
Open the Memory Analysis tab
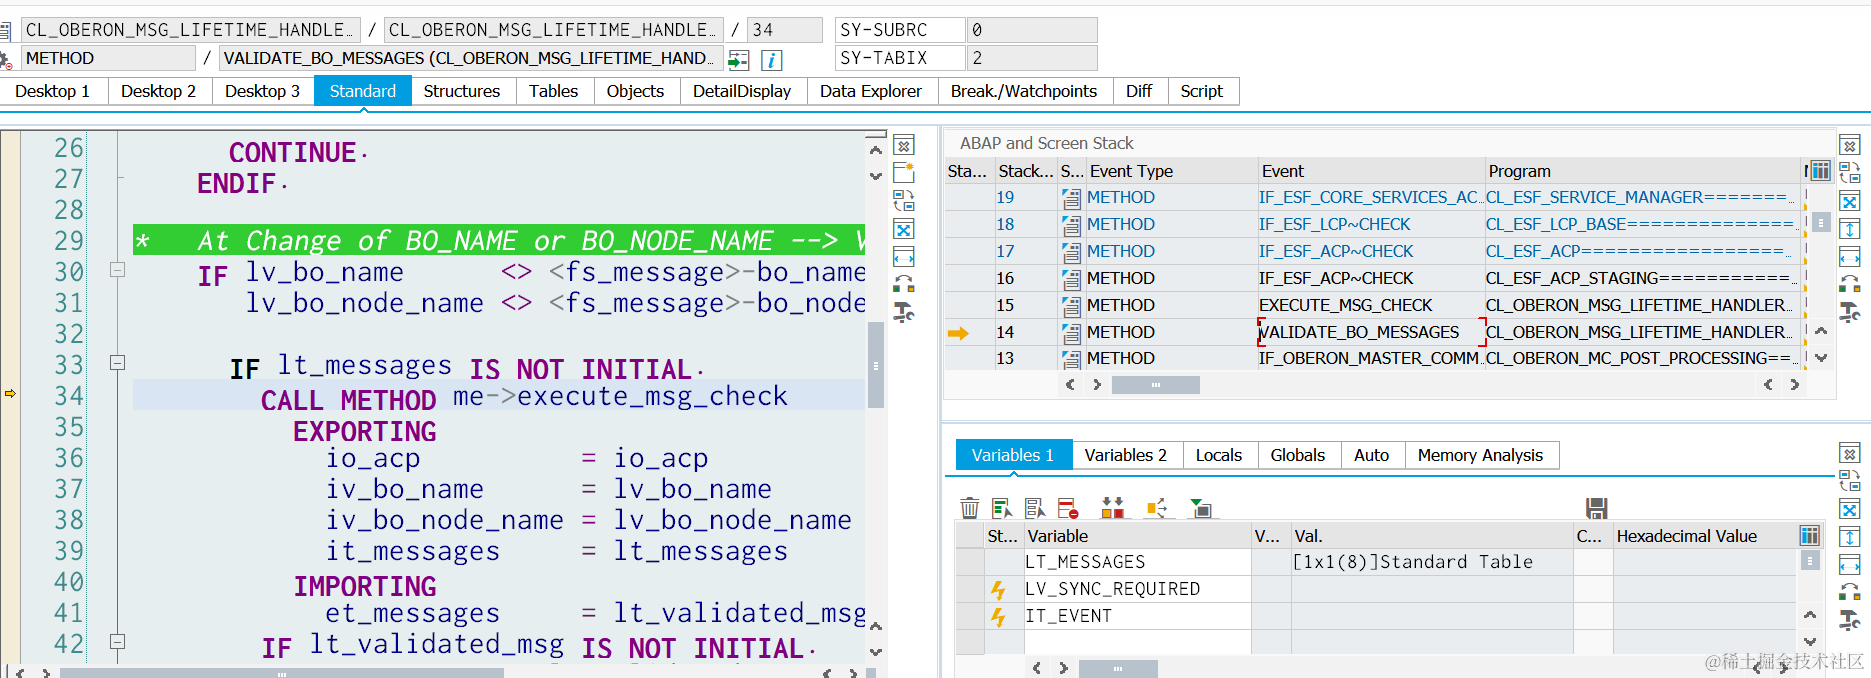(1480, 455)
